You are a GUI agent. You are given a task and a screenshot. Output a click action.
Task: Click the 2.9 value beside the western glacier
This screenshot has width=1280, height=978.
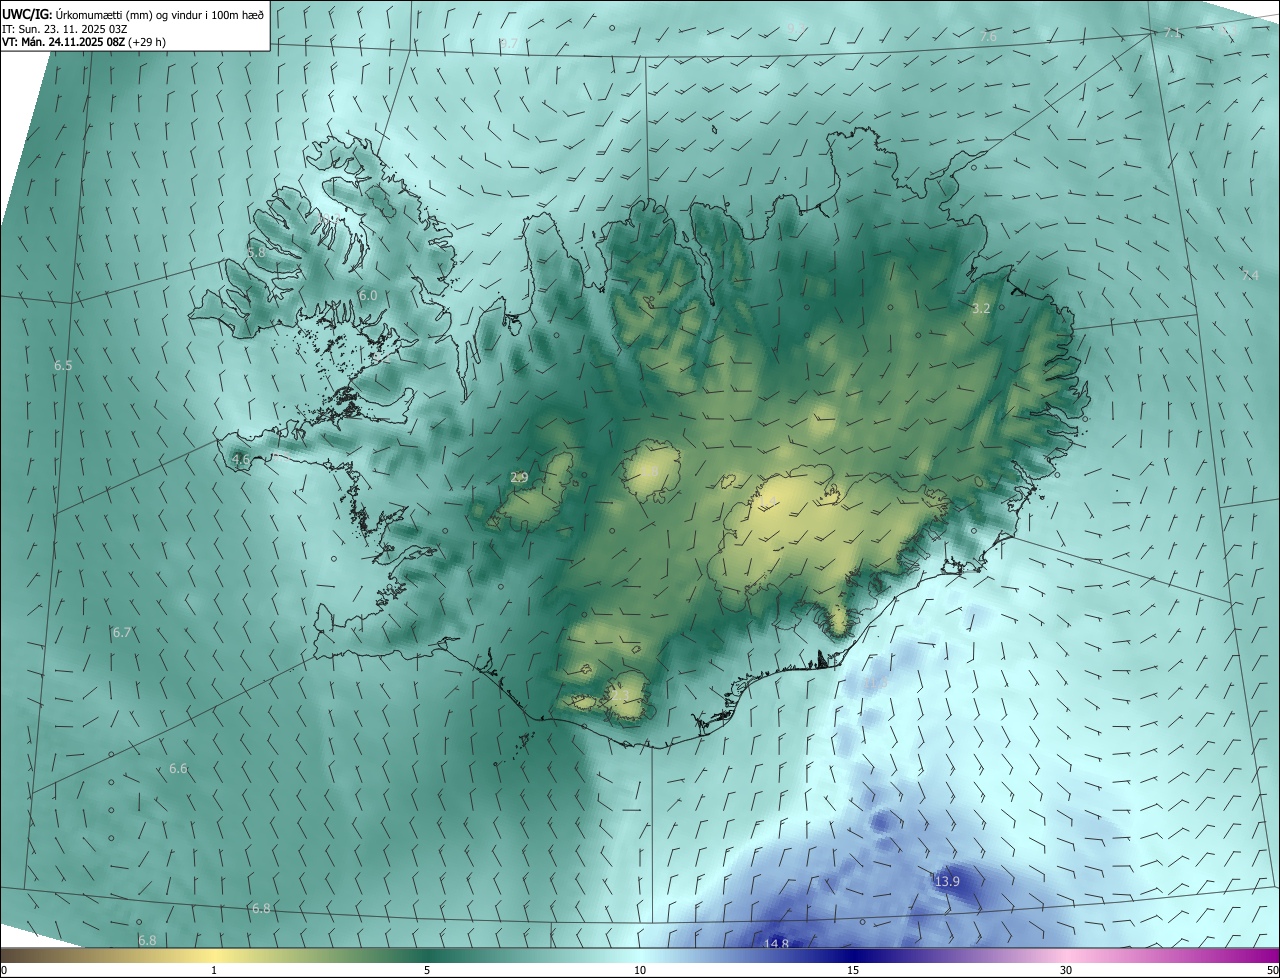[519, 478]
